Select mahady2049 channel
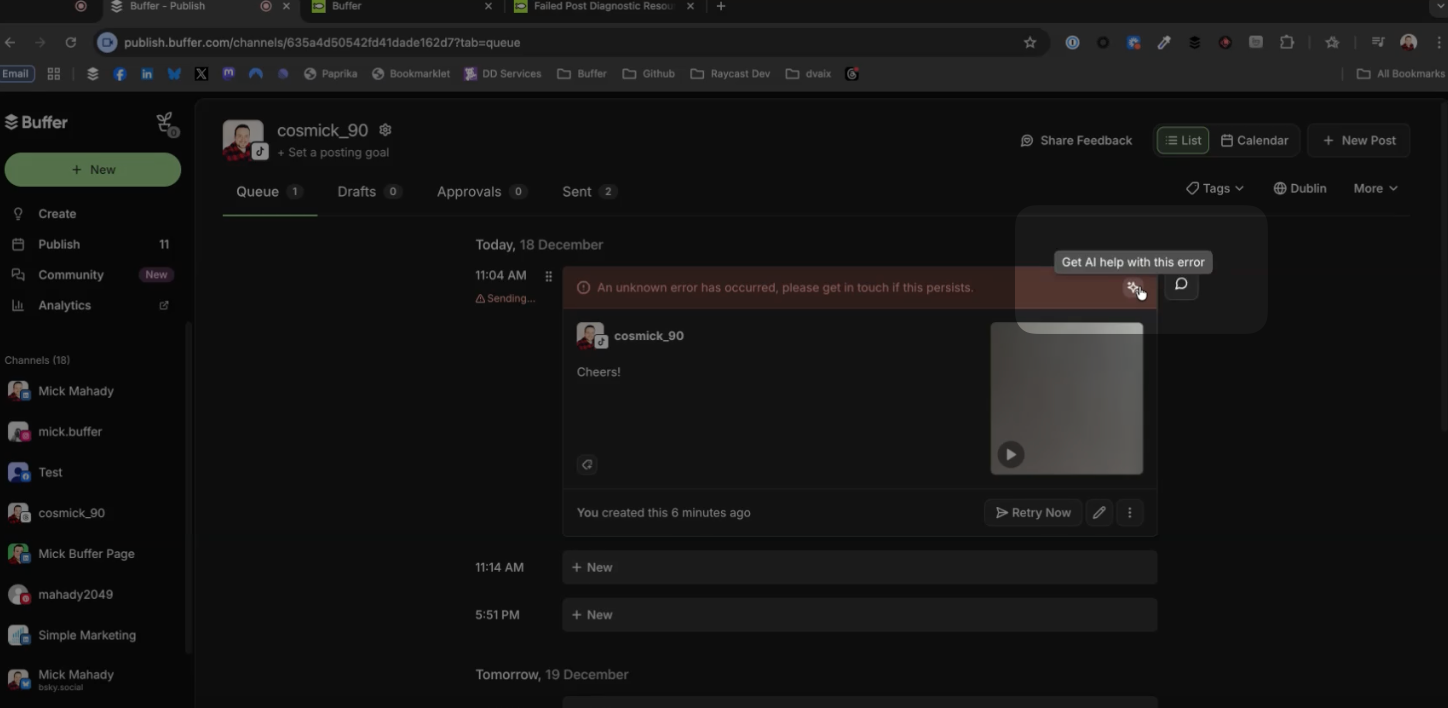Image resolution: width=1448 pixels, height=708 pixels. 92,595
